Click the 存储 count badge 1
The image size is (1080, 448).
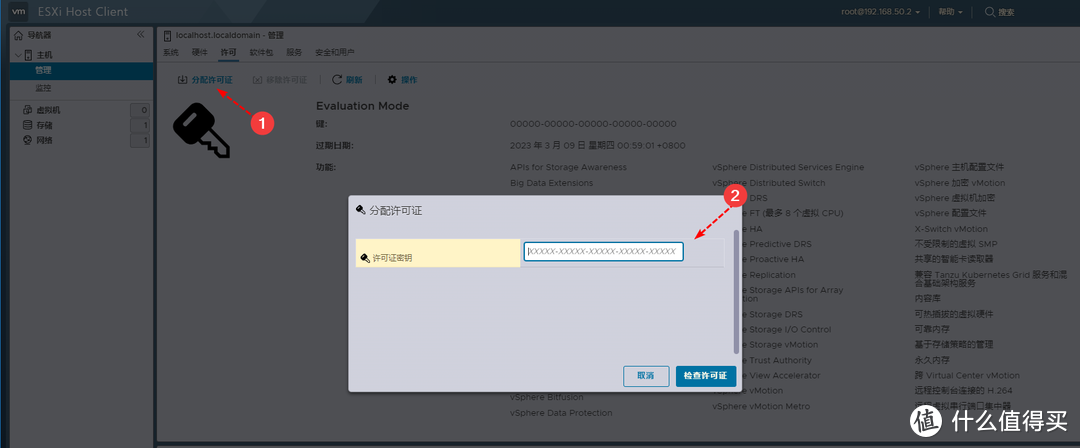coord(140,125)
